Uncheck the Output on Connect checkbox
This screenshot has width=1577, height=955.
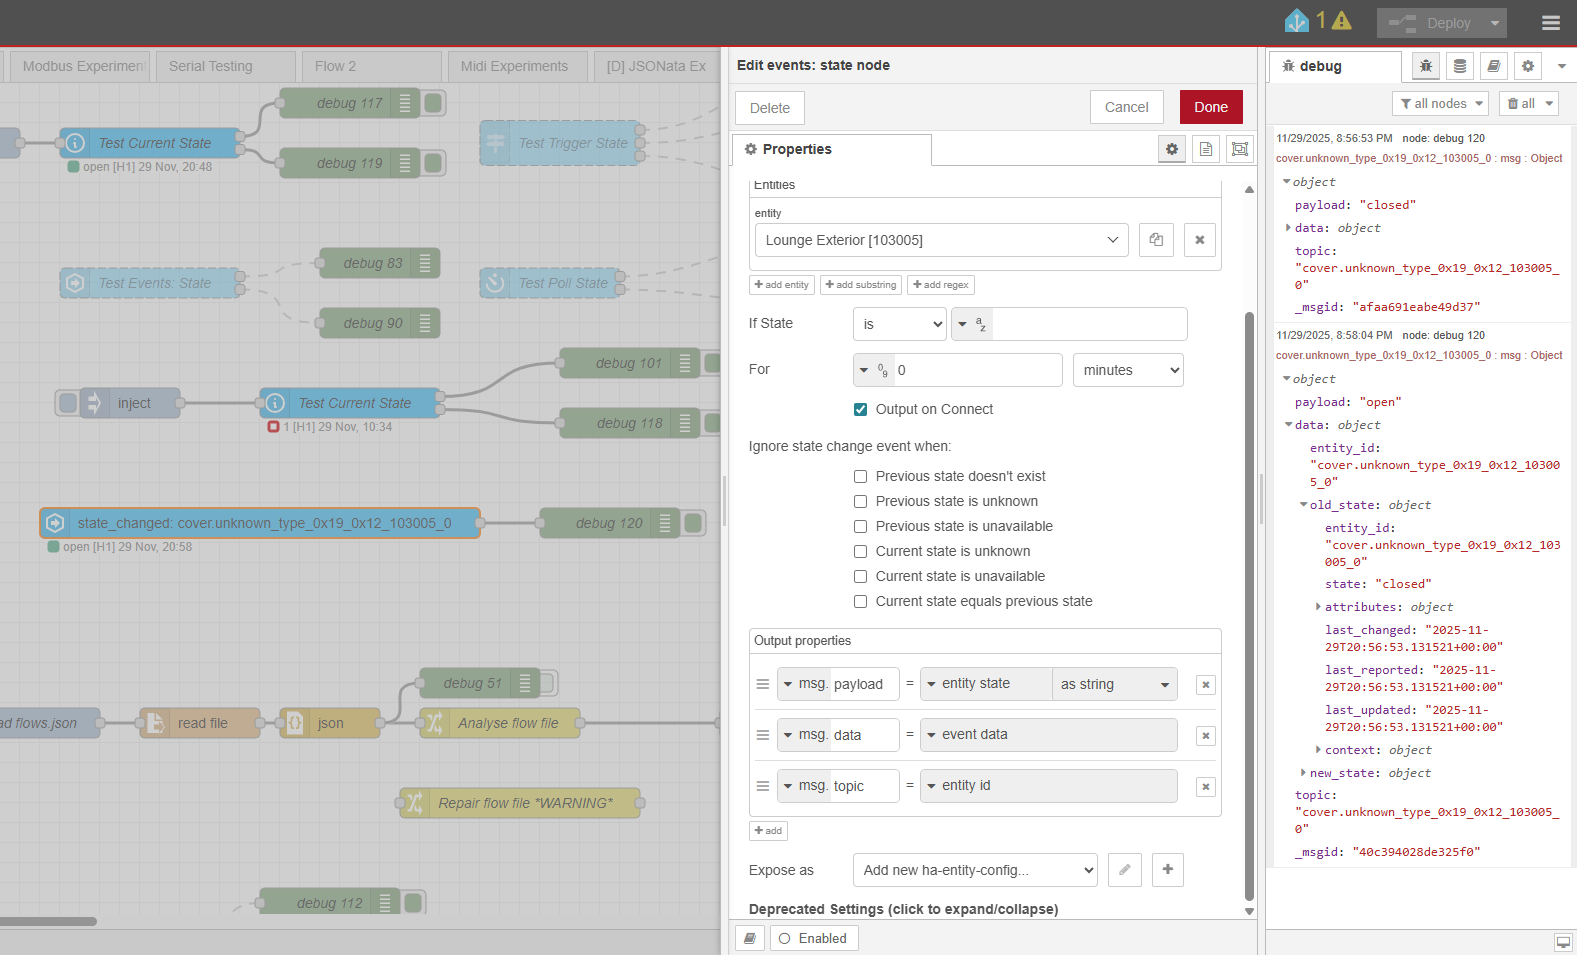point(860,409)
